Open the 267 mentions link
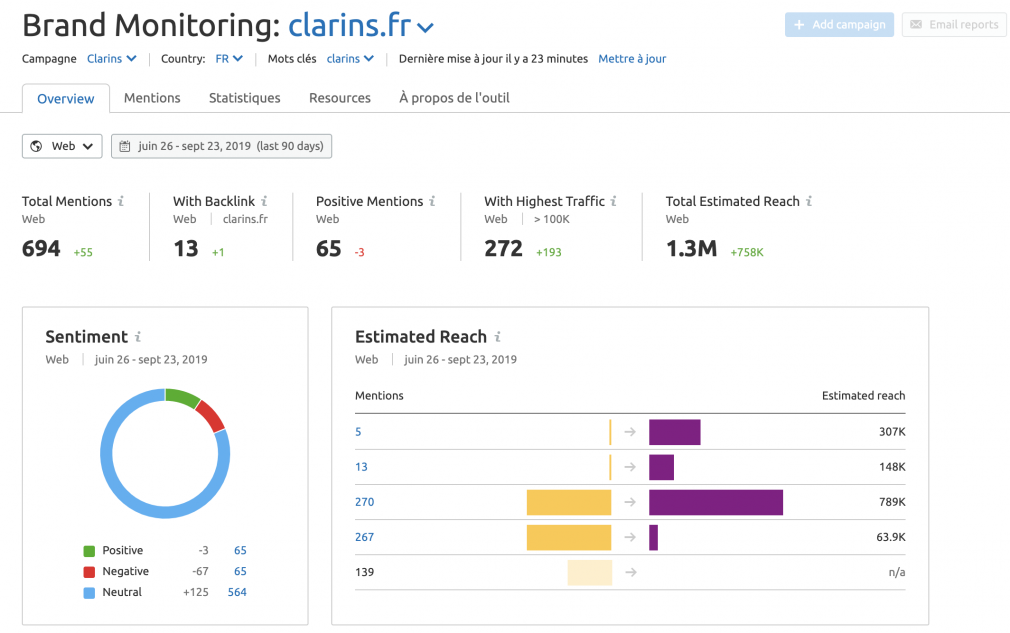The width and height of the screenshot is (1010, 633). coord(365,537)
